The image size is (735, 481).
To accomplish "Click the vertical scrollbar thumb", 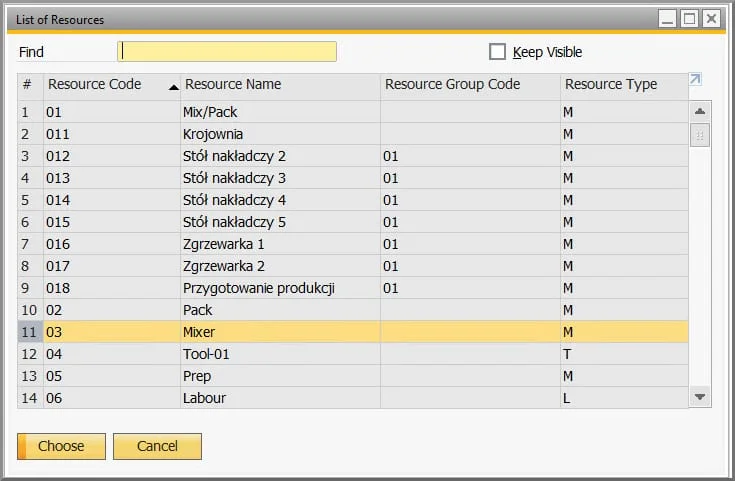I will point(700,135).
